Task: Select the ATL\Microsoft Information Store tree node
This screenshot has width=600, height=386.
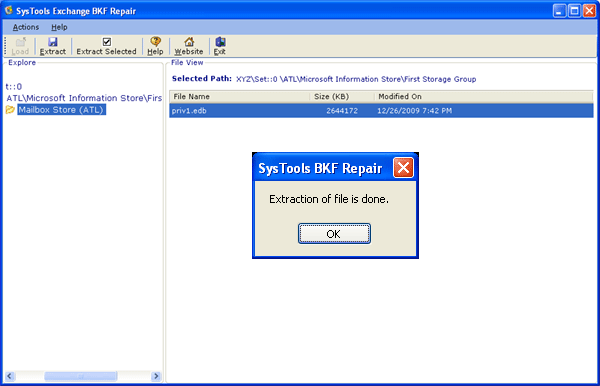Action: (84, 98)
